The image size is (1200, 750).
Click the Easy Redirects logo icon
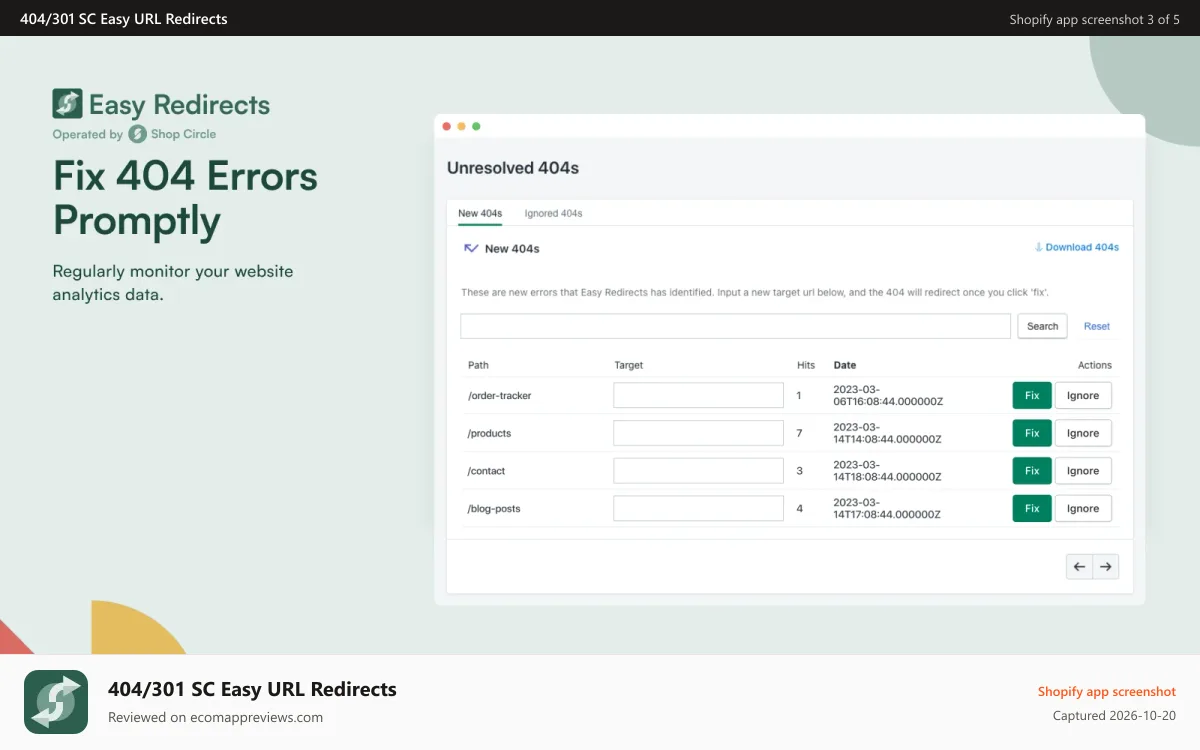(67, 104)
